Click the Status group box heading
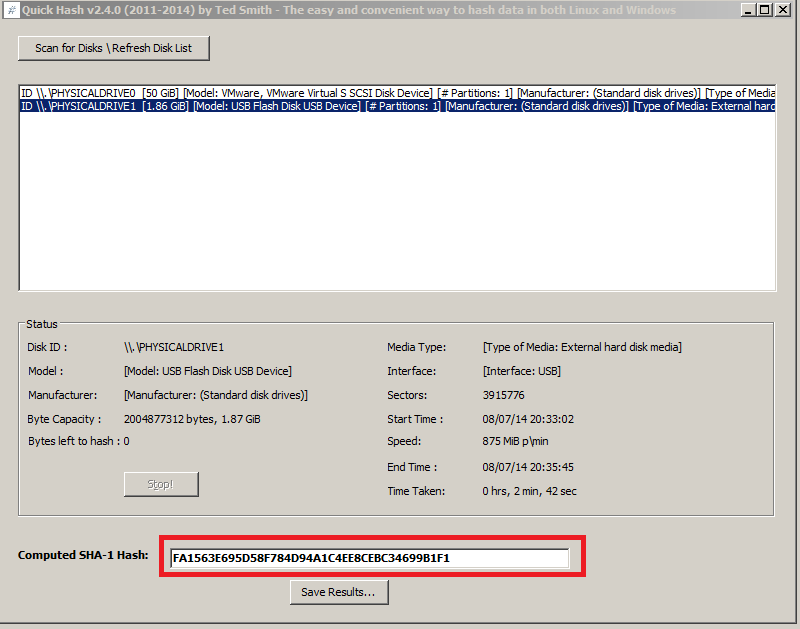The width and height of the screenshot is (800, 629). (42, 324)
